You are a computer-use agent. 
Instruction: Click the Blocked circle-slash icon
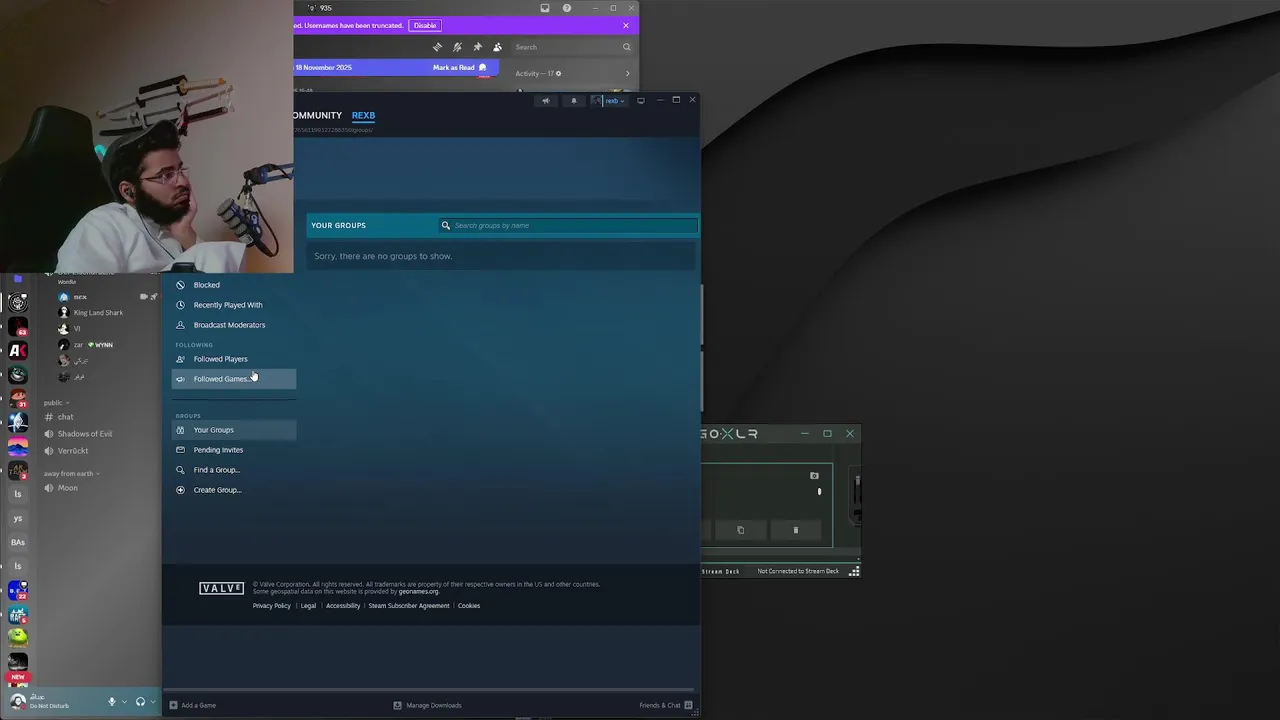180,285
